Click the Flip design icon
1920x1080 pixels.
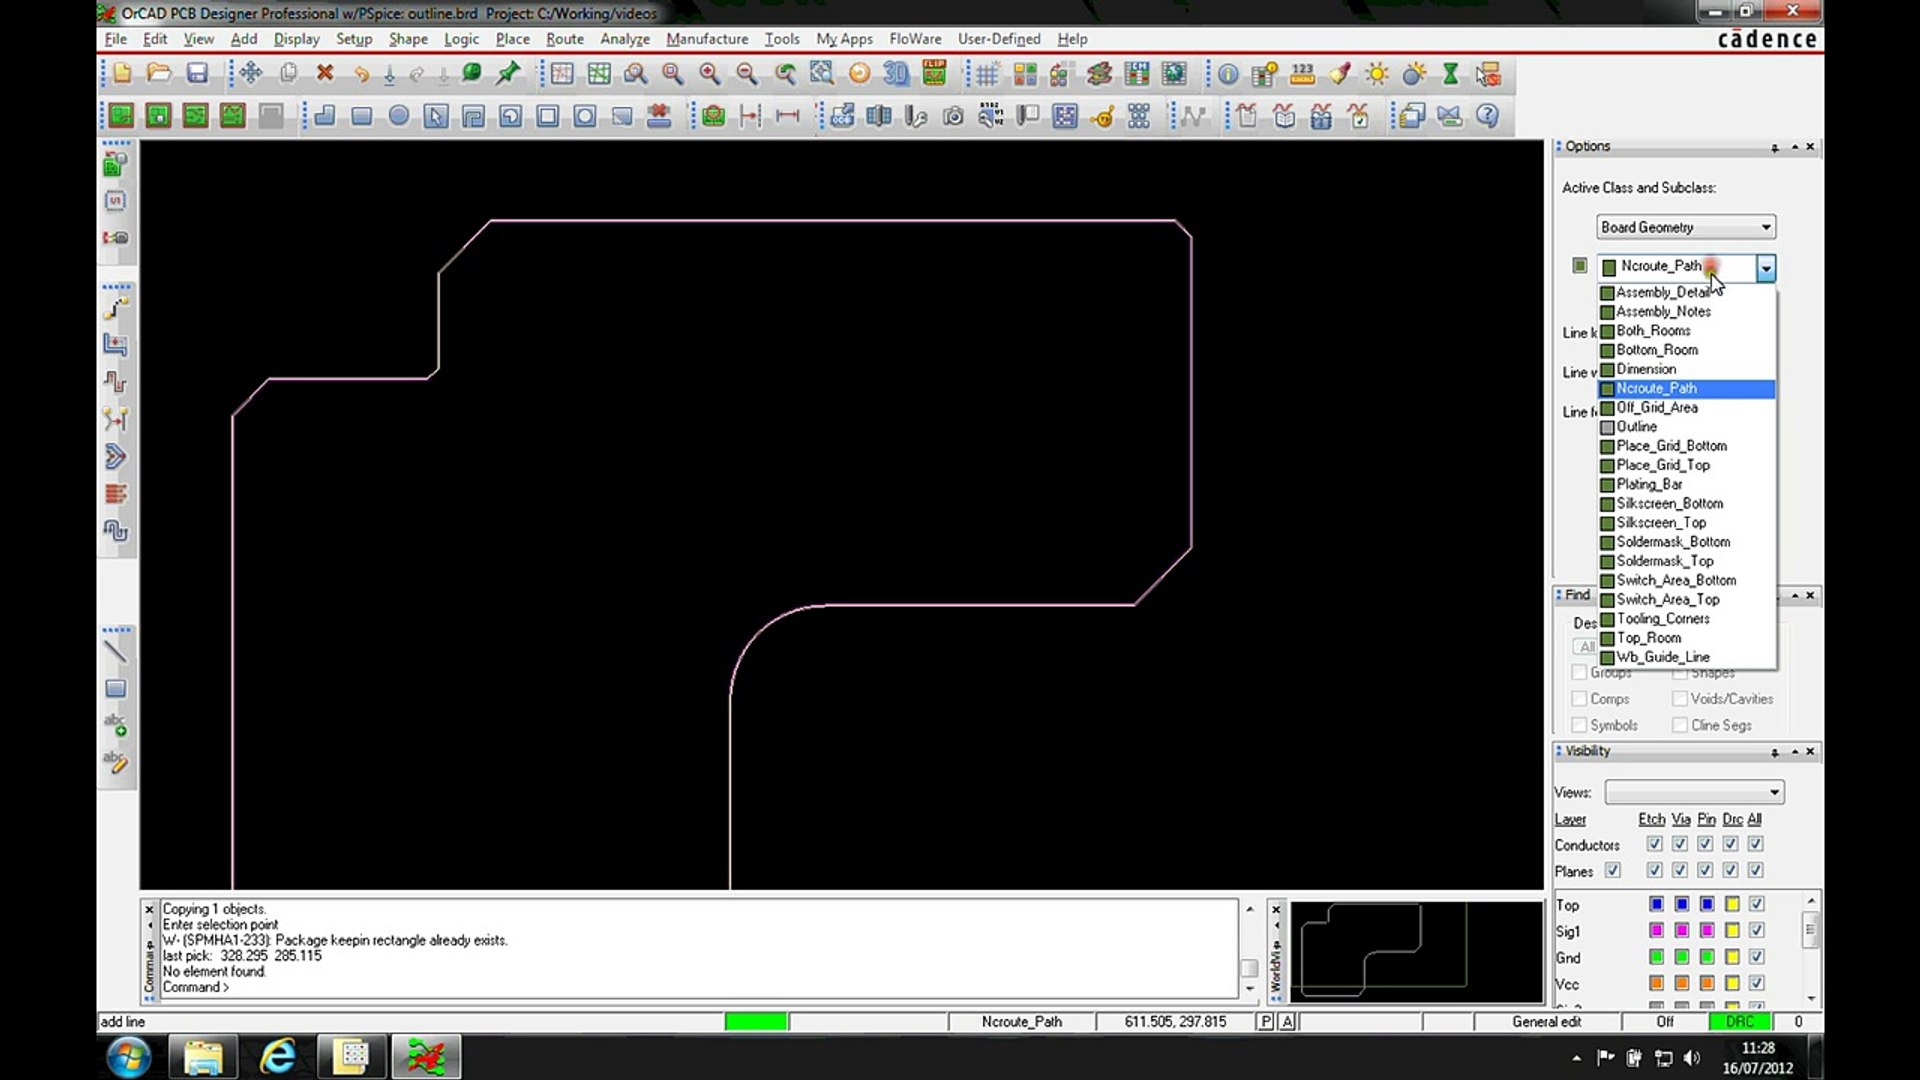pos(934,73)
